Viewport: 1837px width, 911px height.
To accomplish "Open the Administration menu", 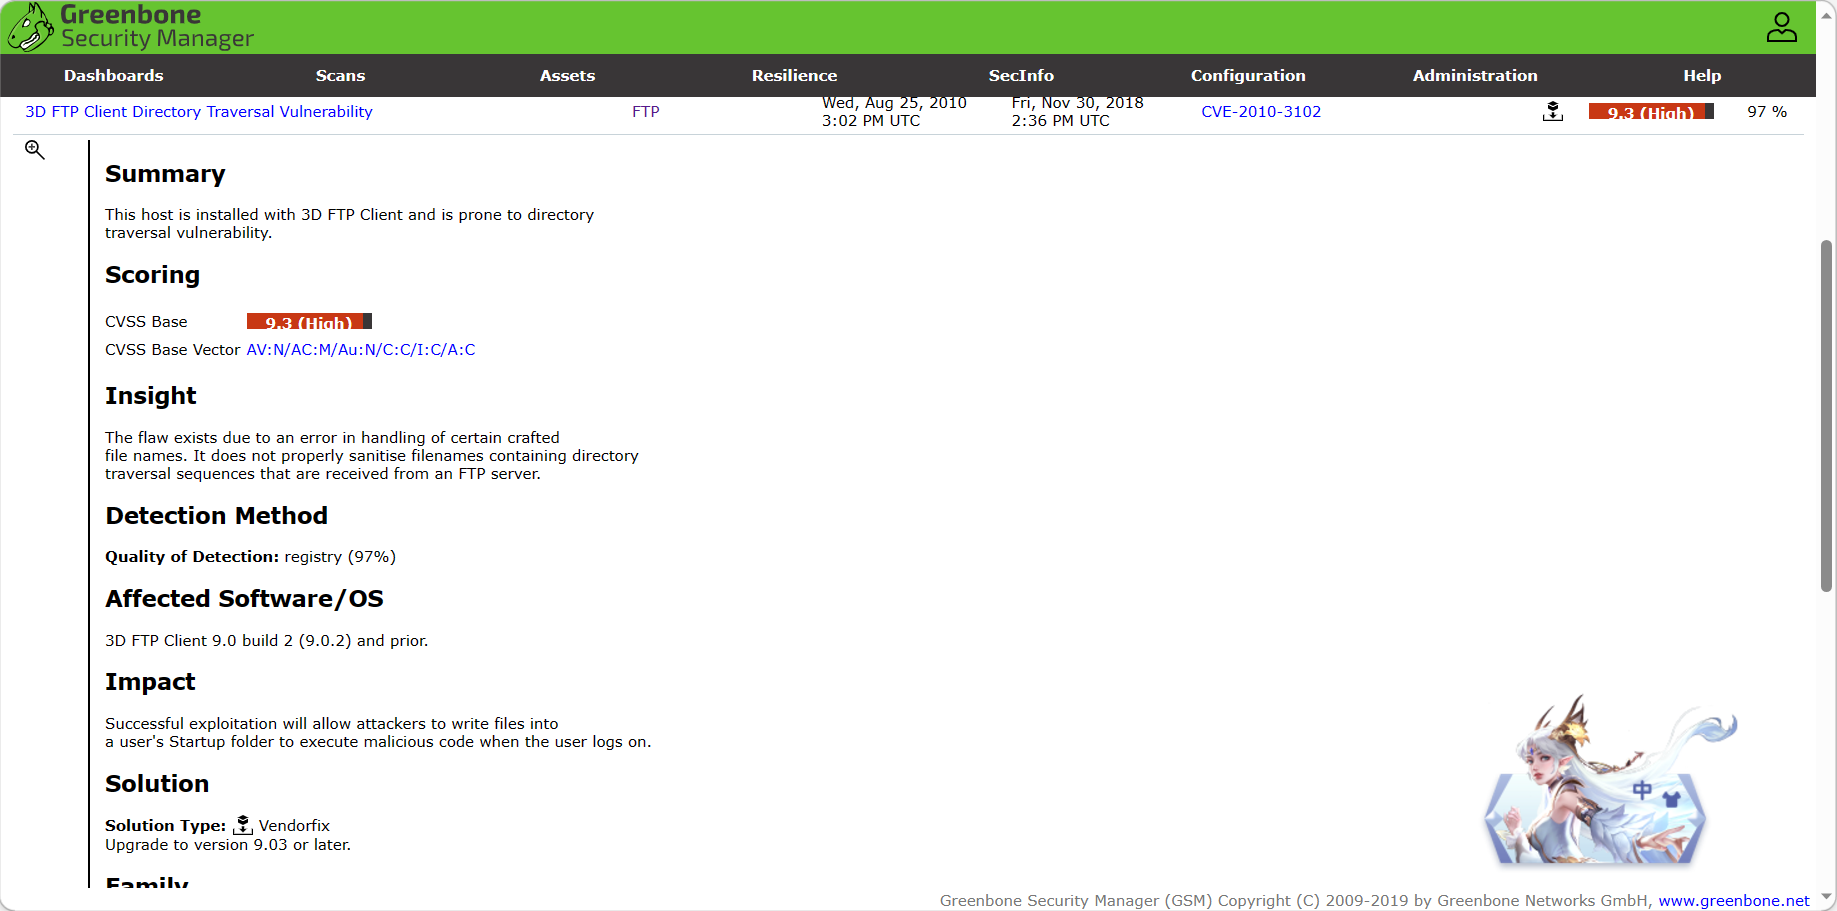I will click(x=1475, y=76).
